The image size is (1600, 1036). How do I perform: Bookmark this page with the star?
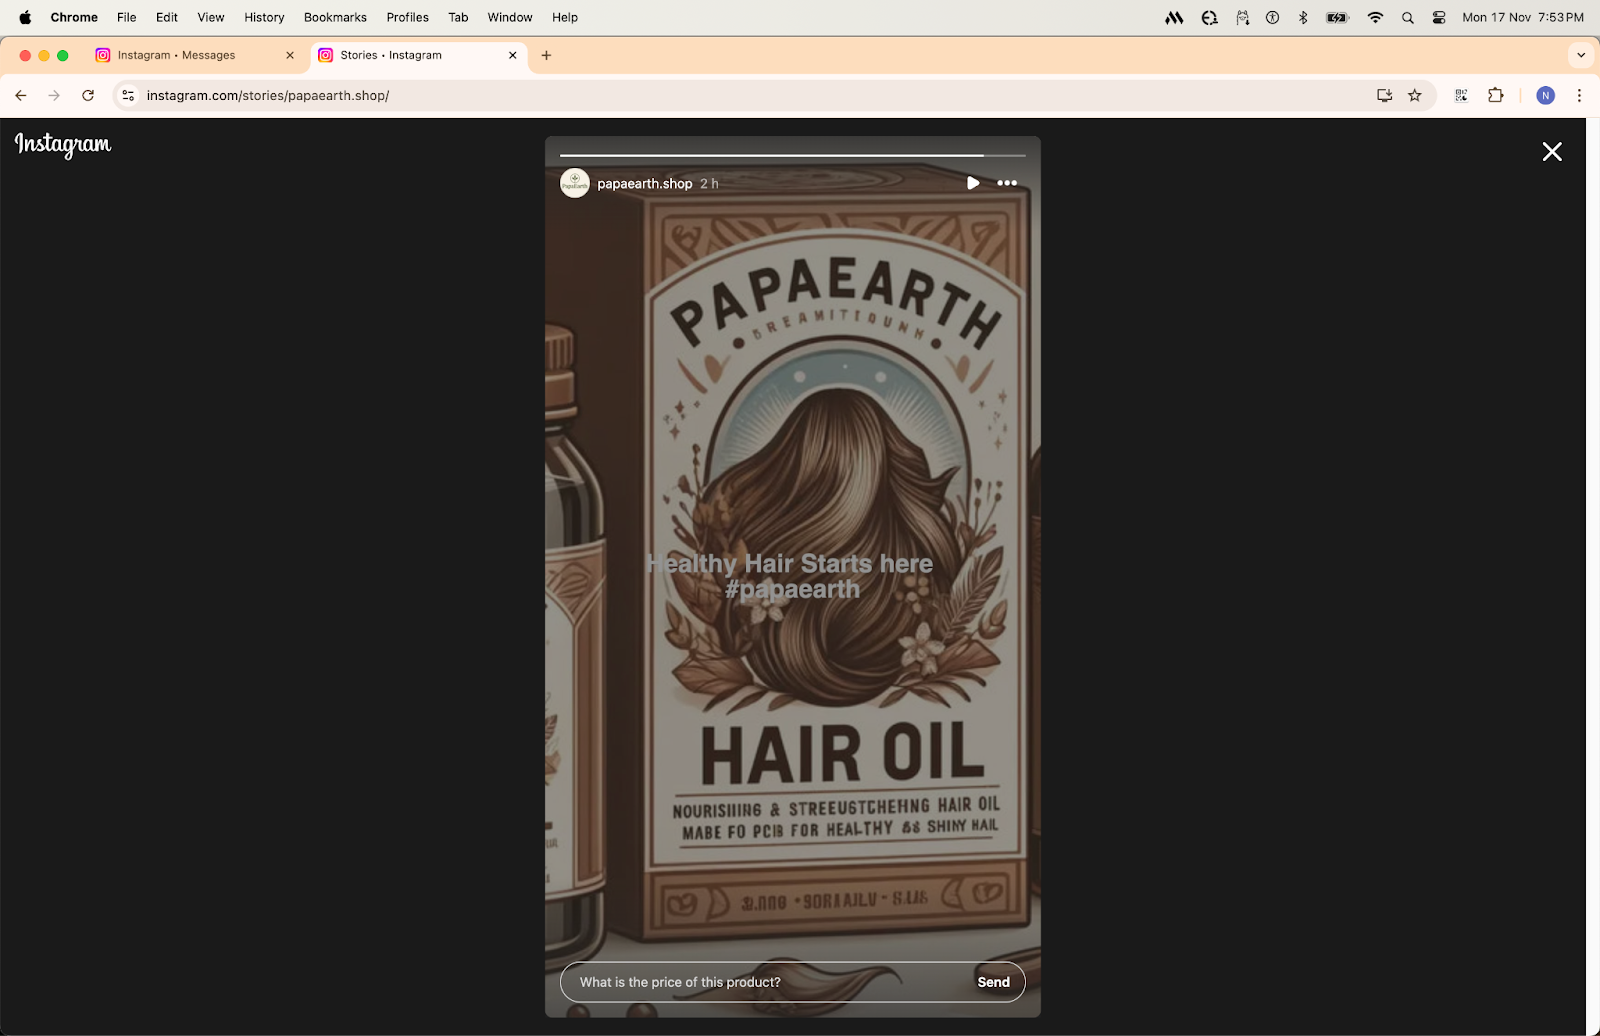(1415, 95)
